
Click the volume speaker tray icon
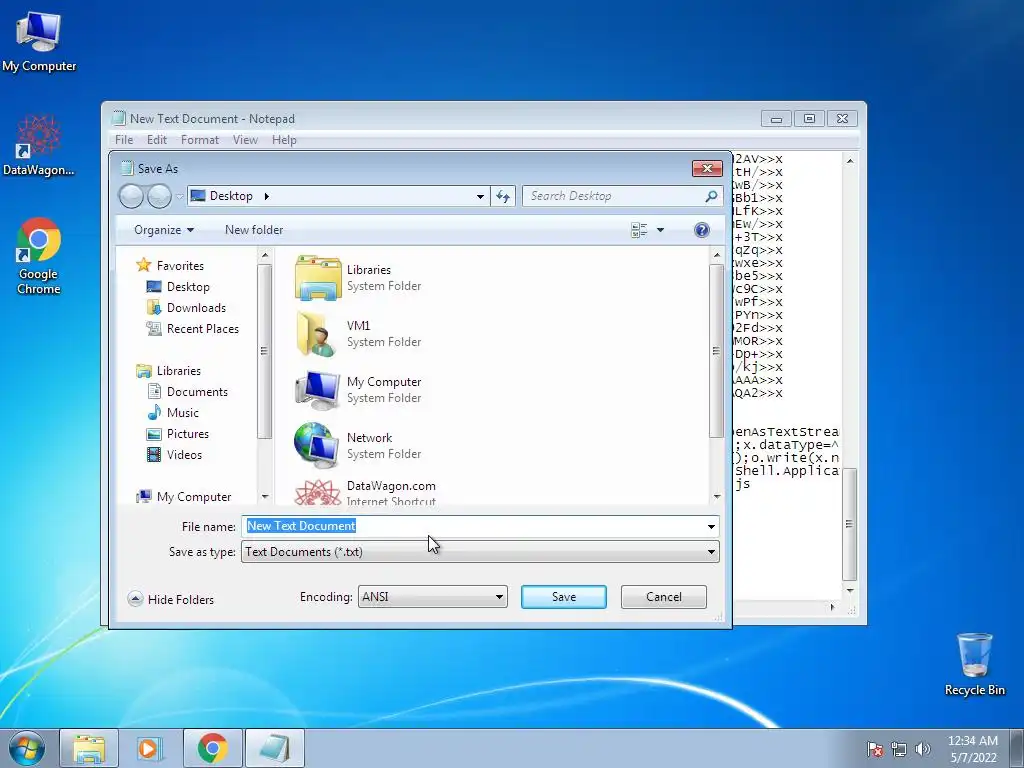click(923, 749)
